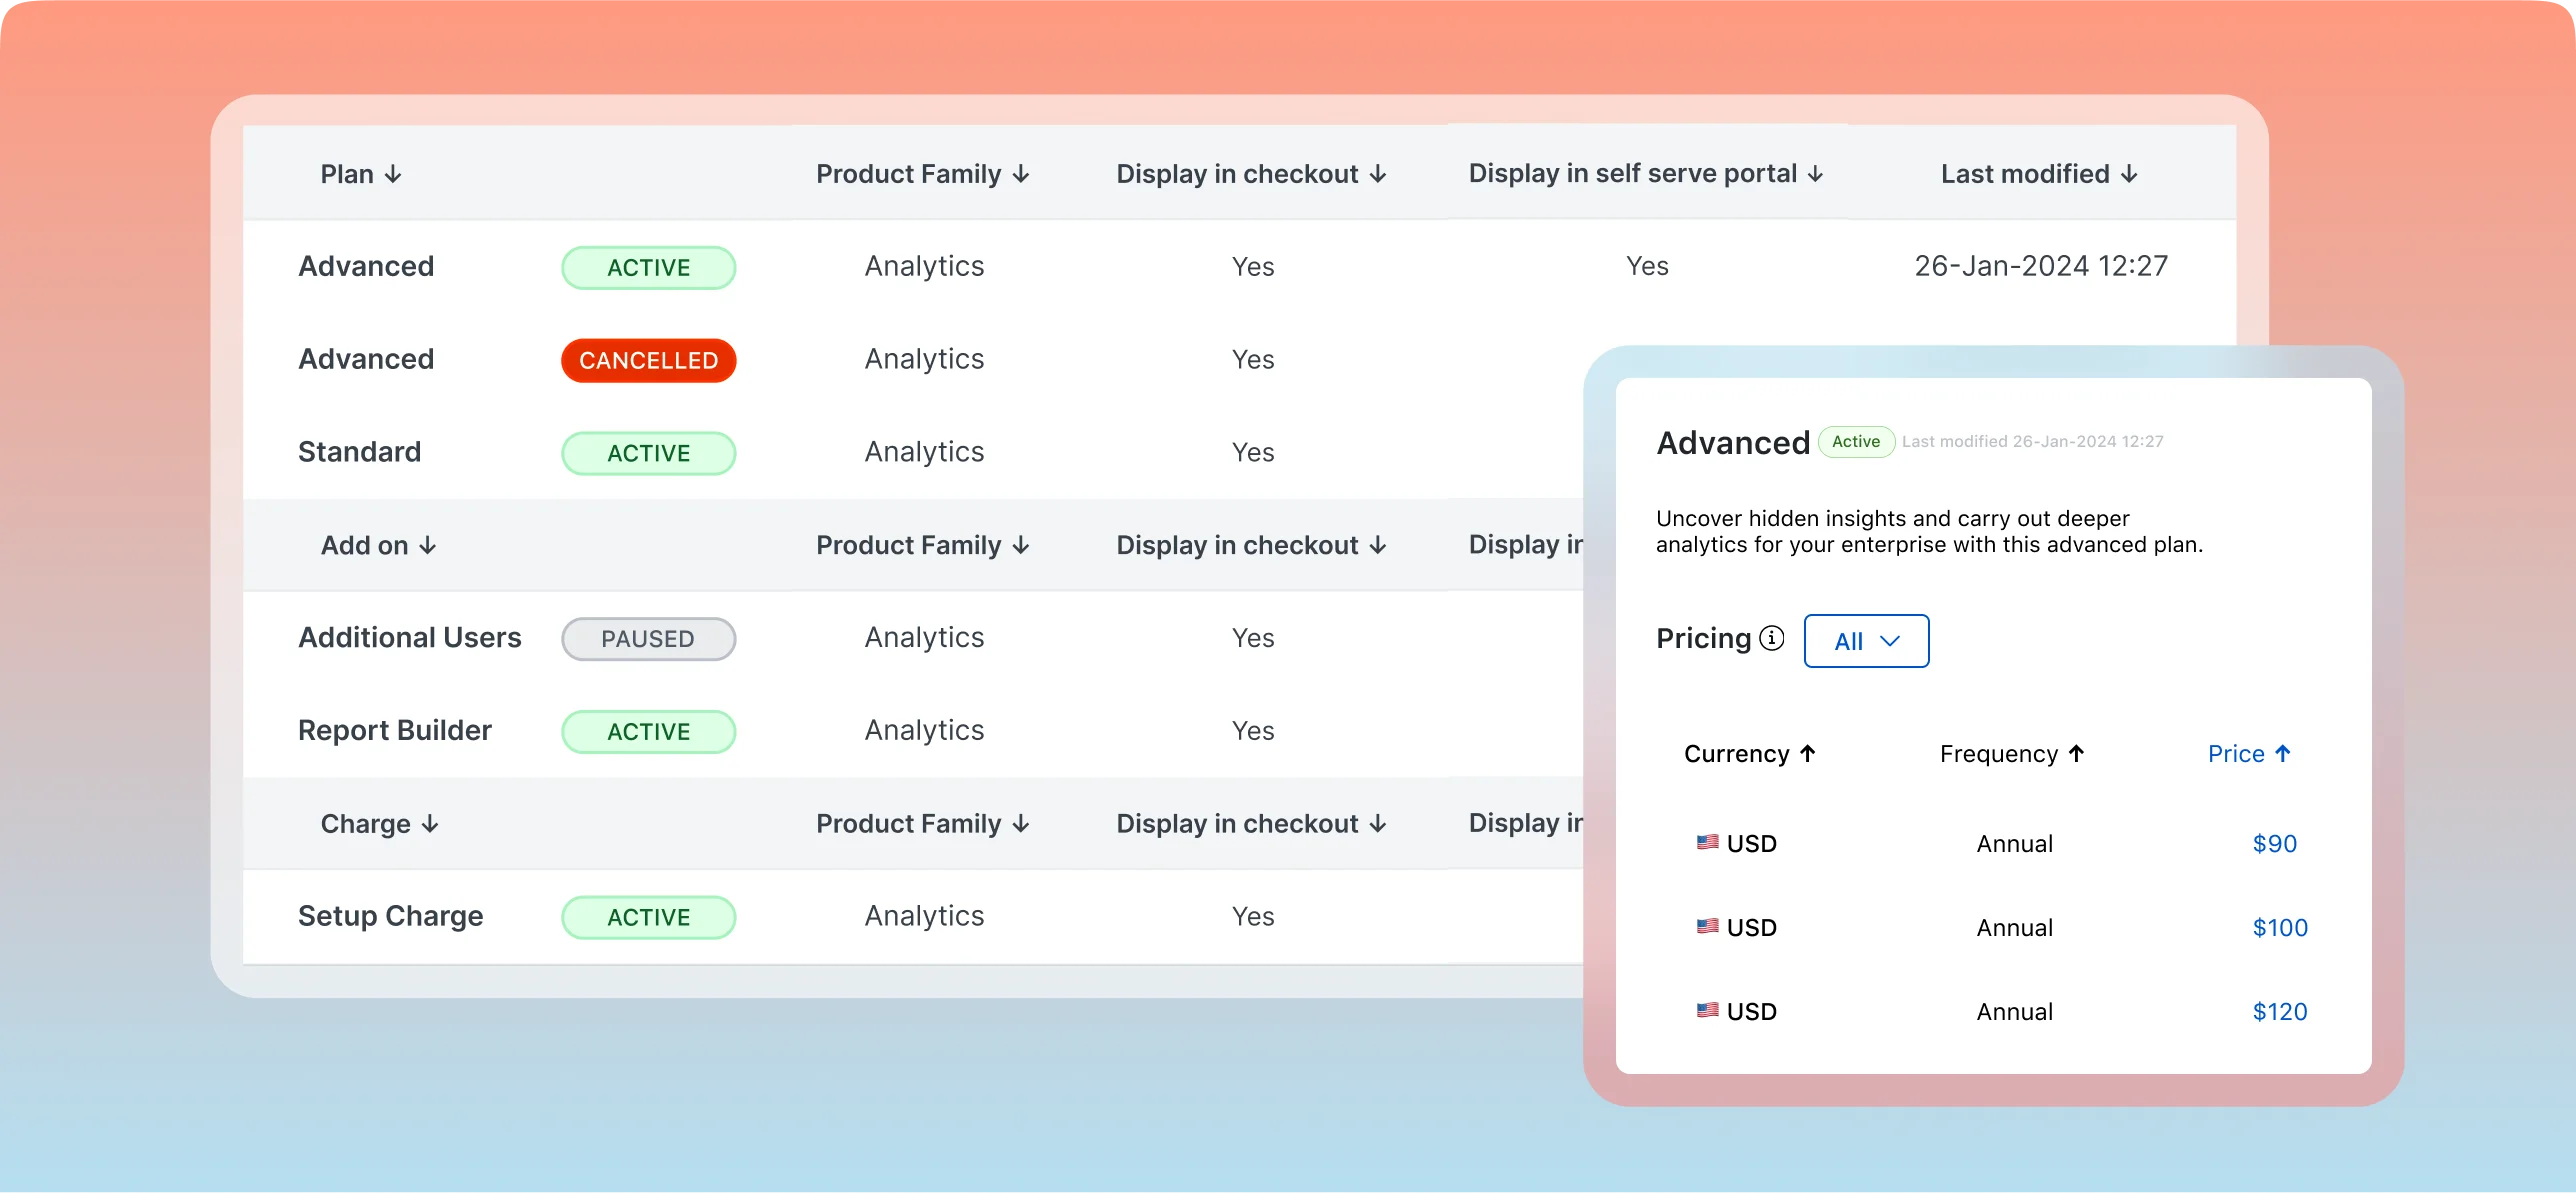Open the Pricing All dropdown
The image size is (2576, 1193).
point(1865,641)
